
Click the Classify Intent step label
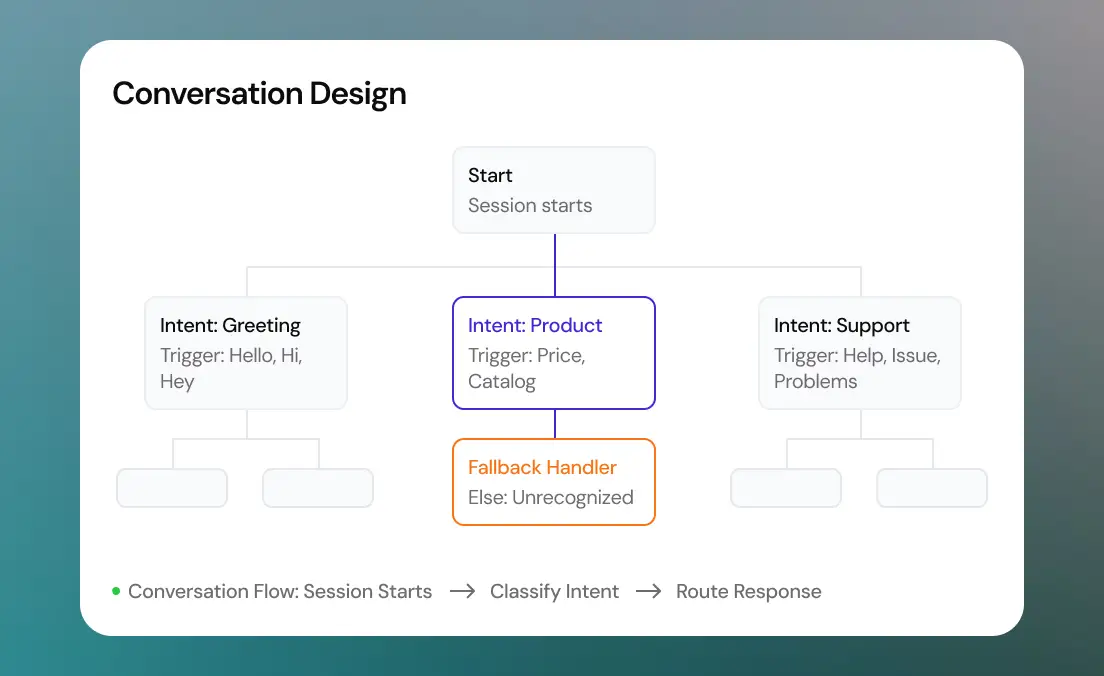point(554,592)
